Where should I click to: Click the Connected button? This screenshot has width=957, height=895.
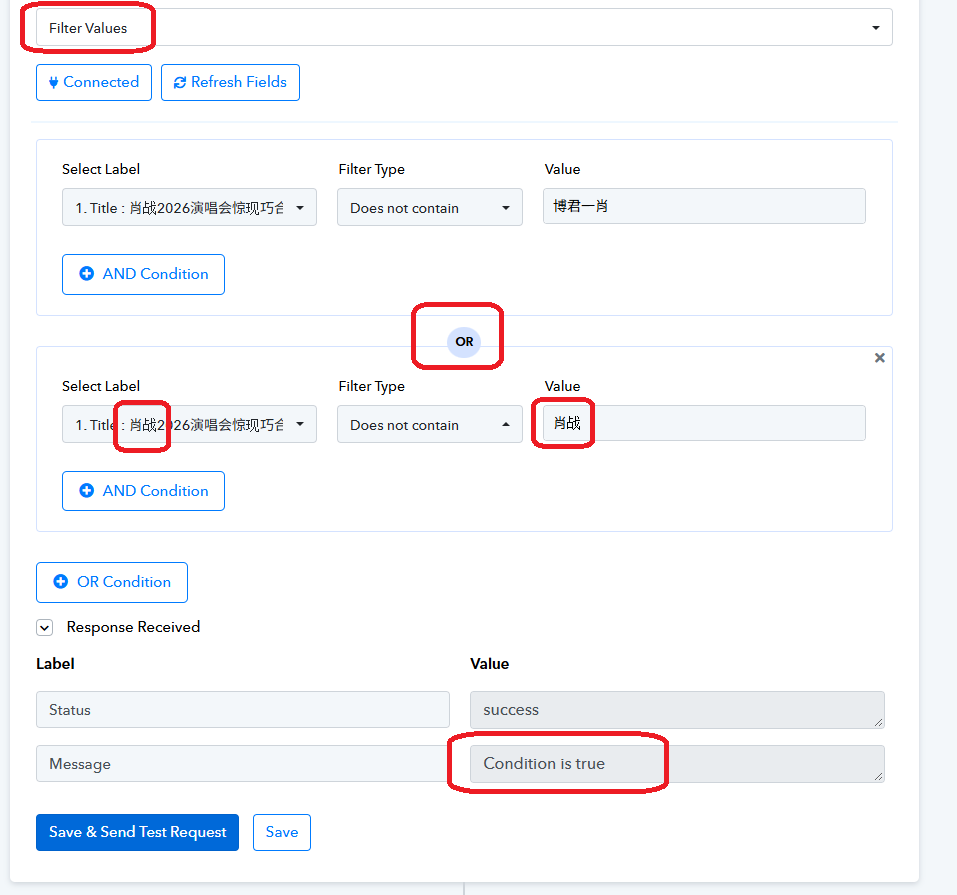coord(94,82)
